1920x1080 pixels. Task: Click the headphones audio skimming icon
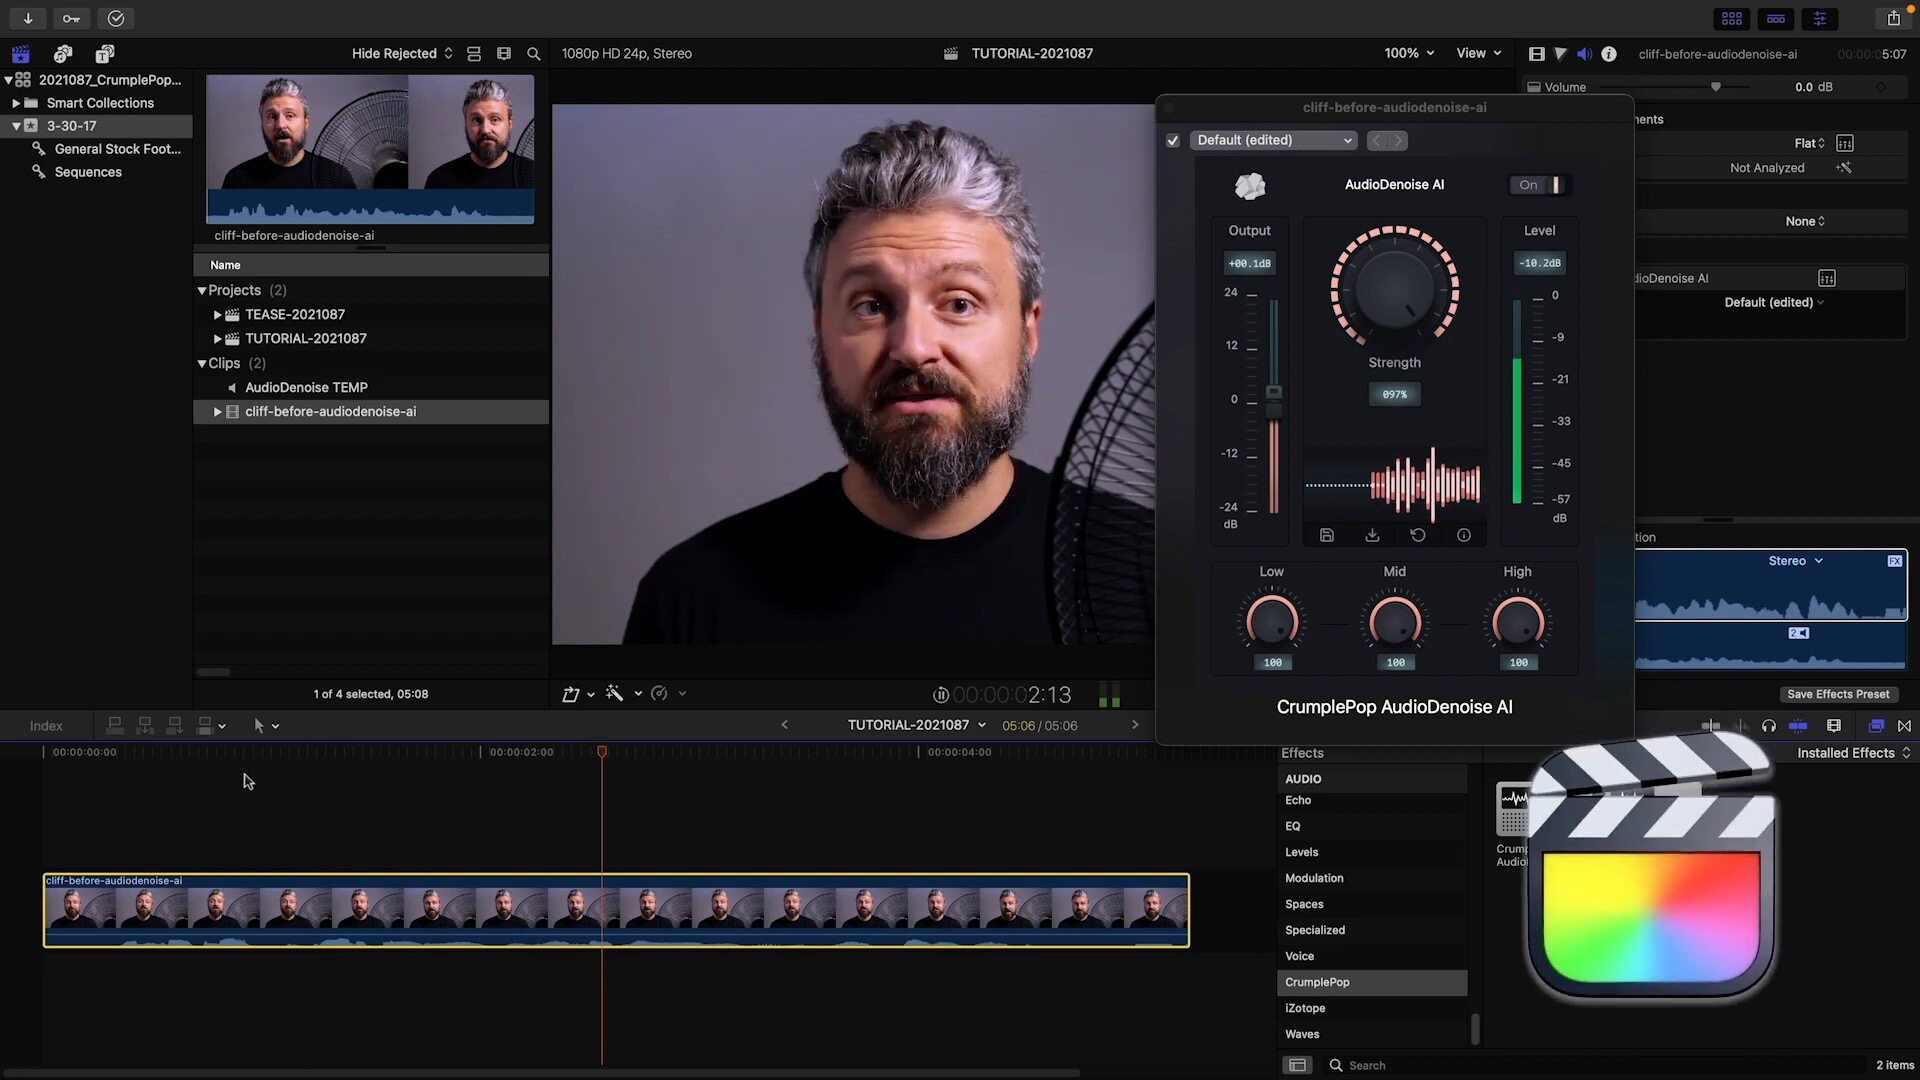click(1769, 726)
